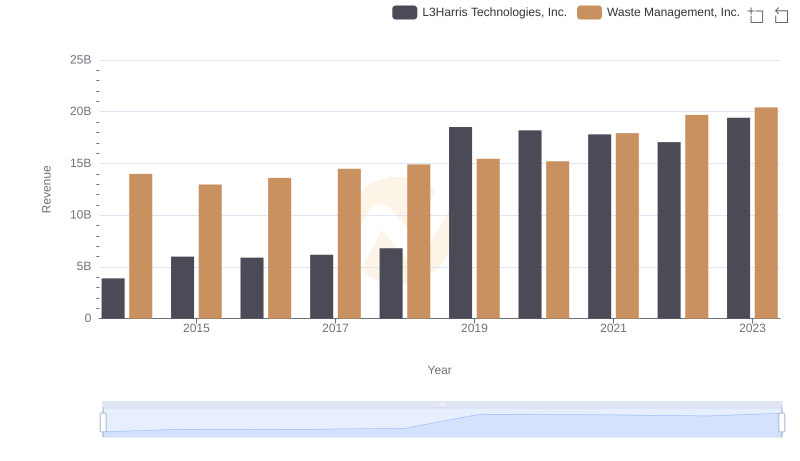Image resolution: width=800 pixels, height=461 pixels.
Task: Click the 10B y-axis label
Action: (81, 215)
